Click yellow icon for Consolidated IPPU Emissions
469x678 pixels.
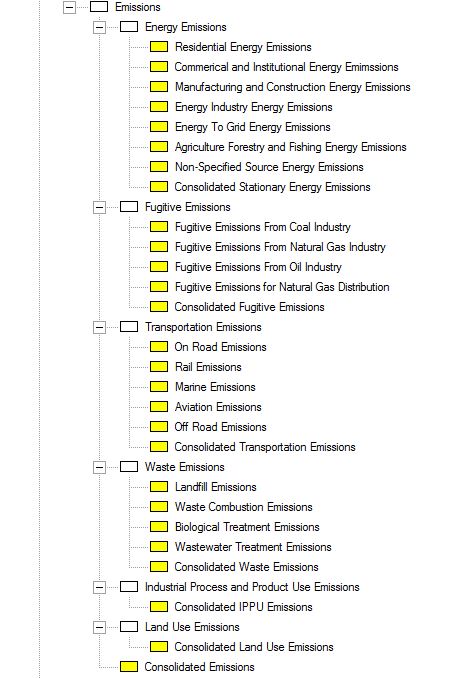pyautogui.click(x=159, y=607)
